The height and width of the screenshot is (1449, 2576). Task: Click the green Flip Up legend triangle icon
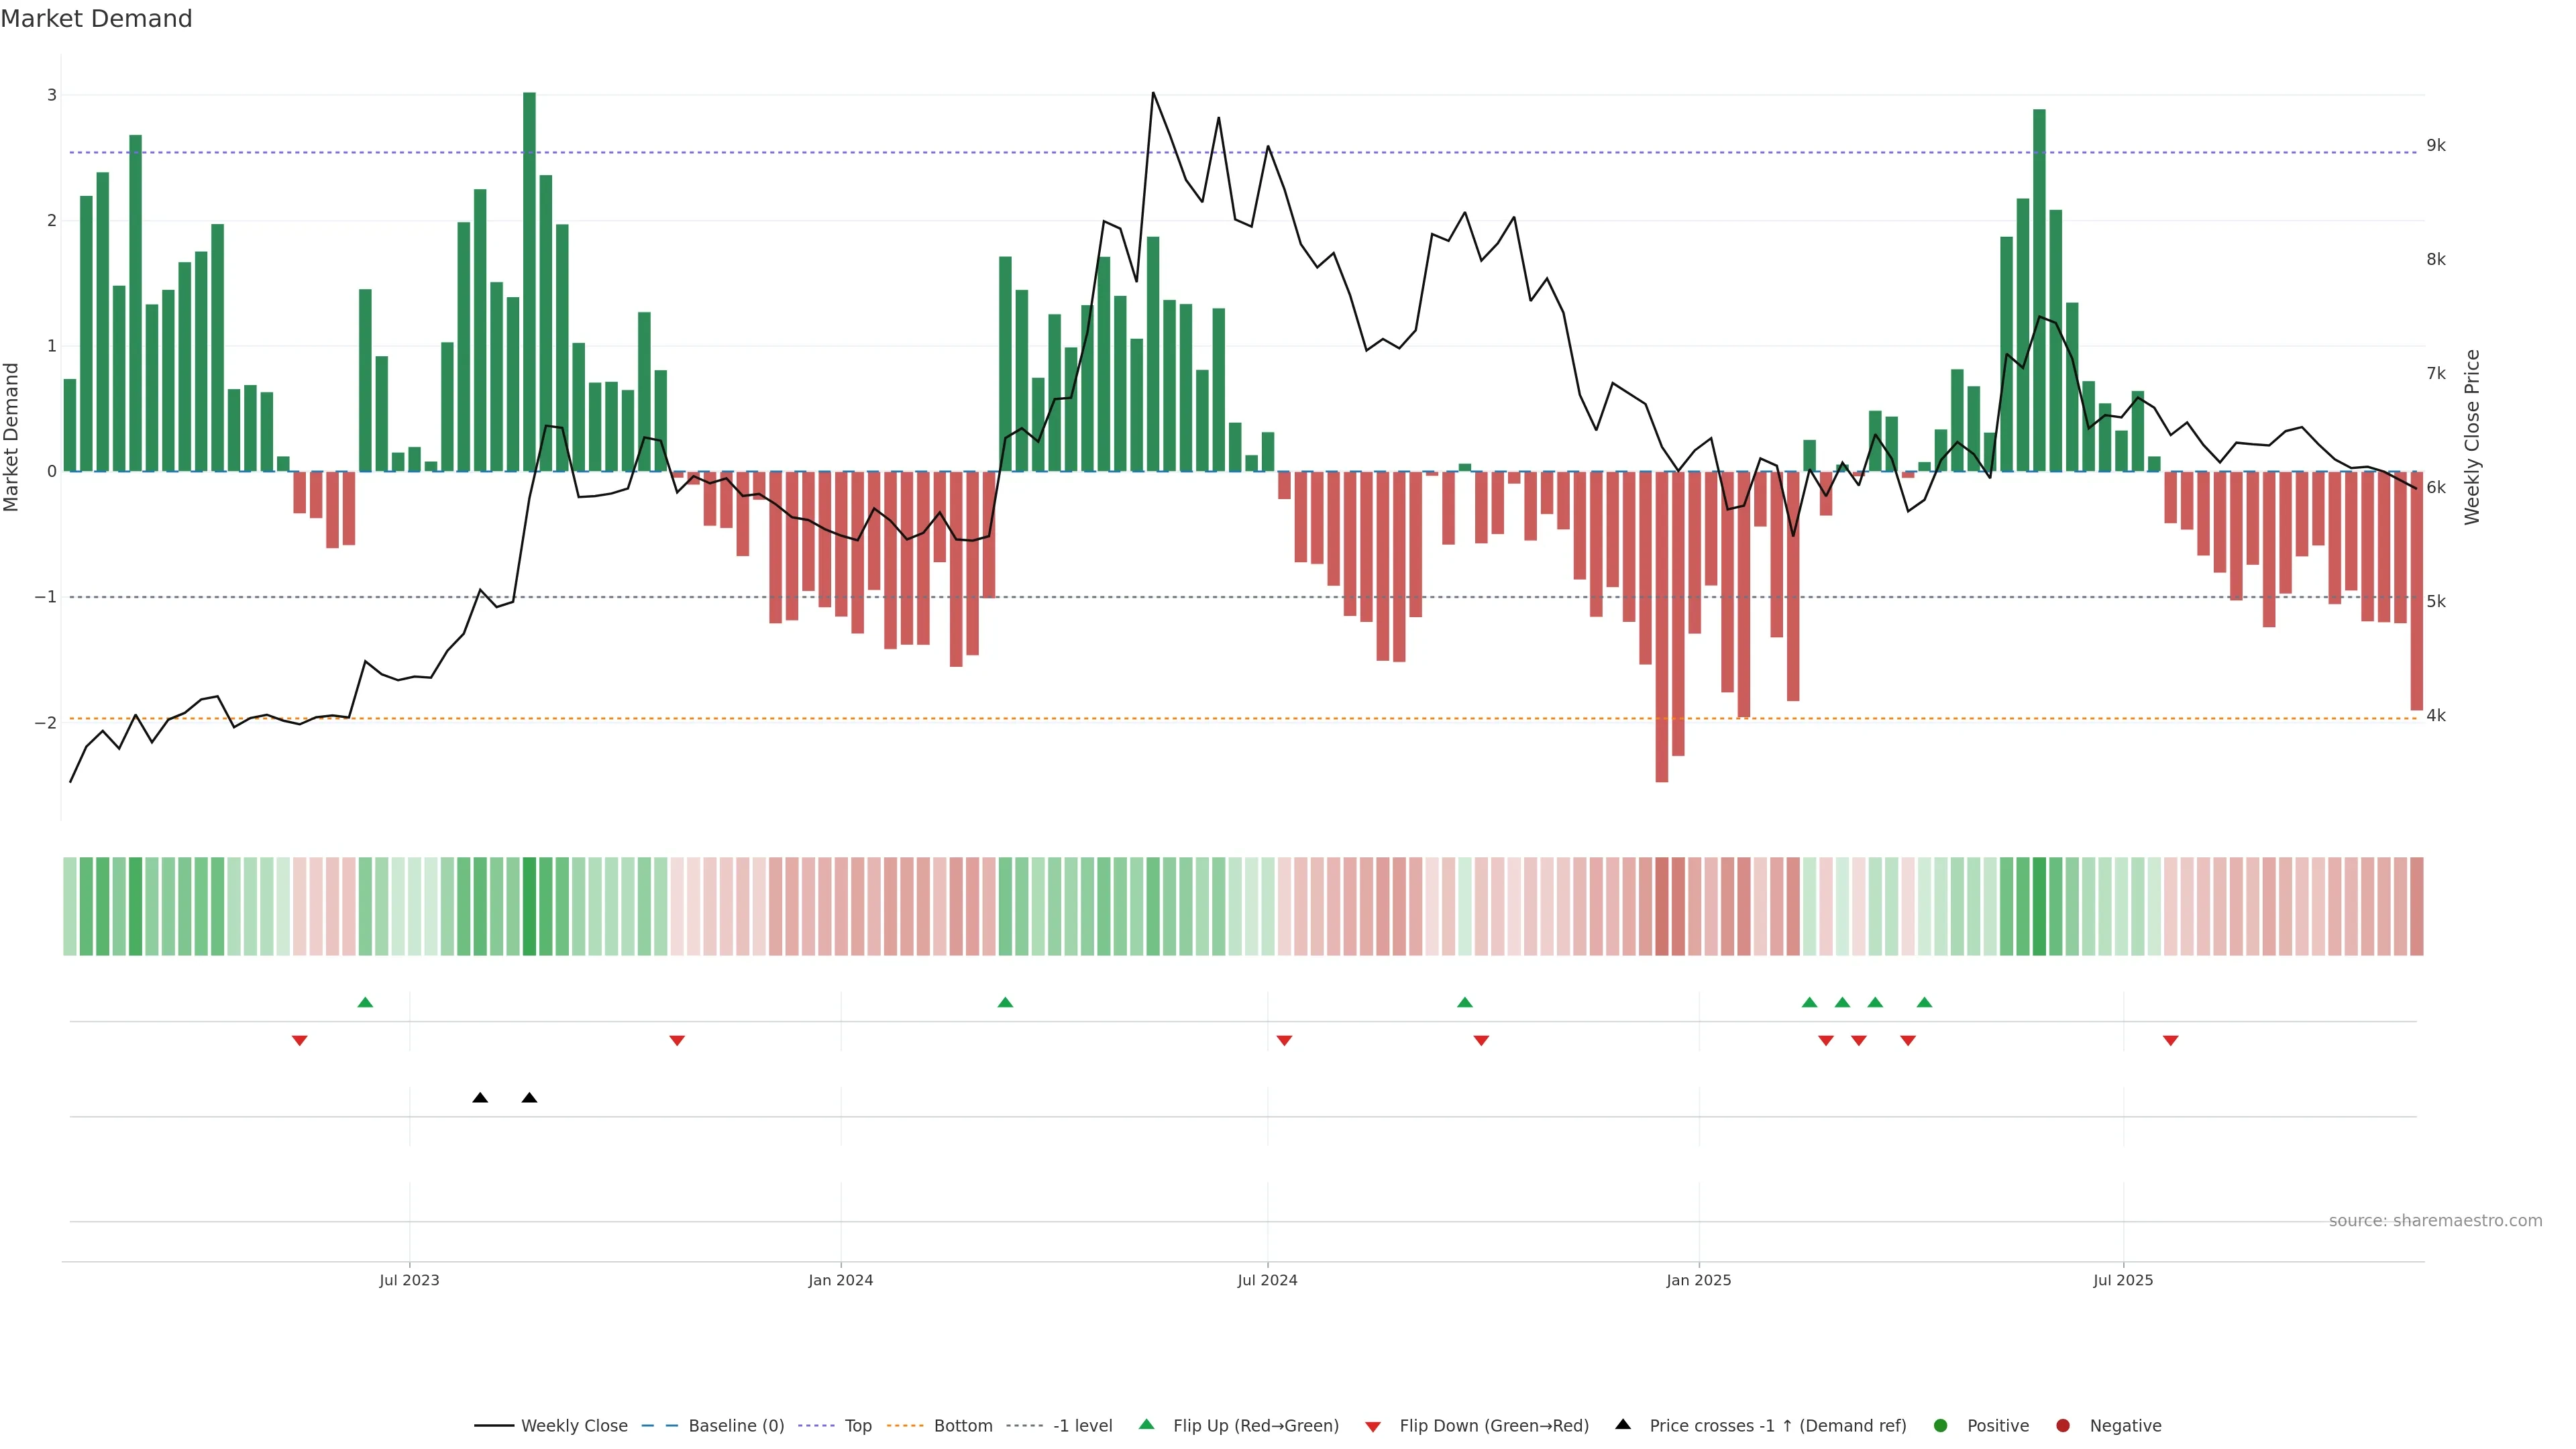1147,1425
